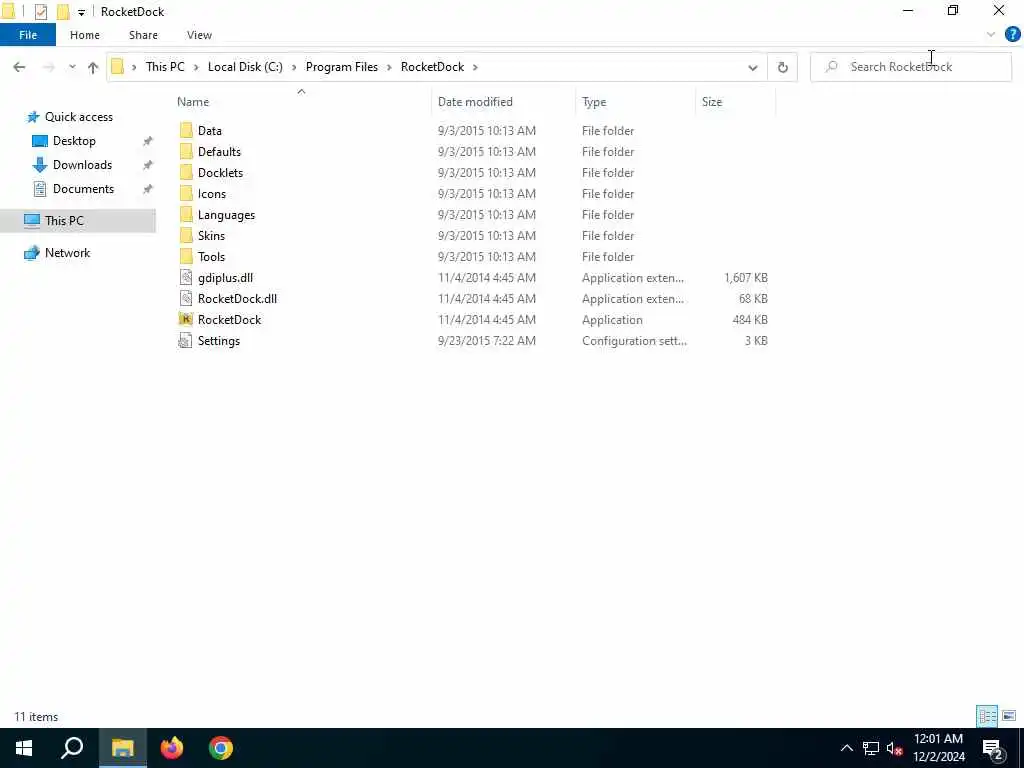Click the muted volume tray icon

click(x=894, y=748)
